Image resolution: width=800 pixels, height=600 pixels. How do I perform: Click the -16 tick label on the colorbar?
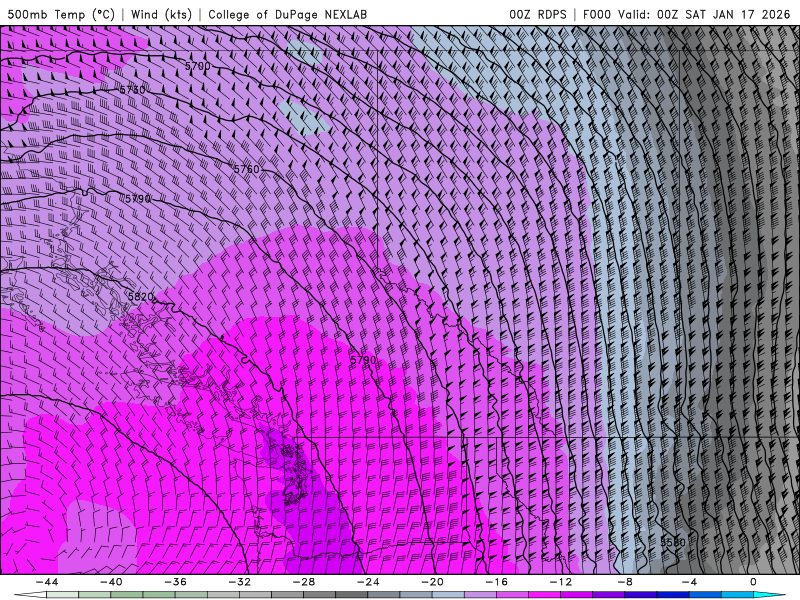[497, 582]
